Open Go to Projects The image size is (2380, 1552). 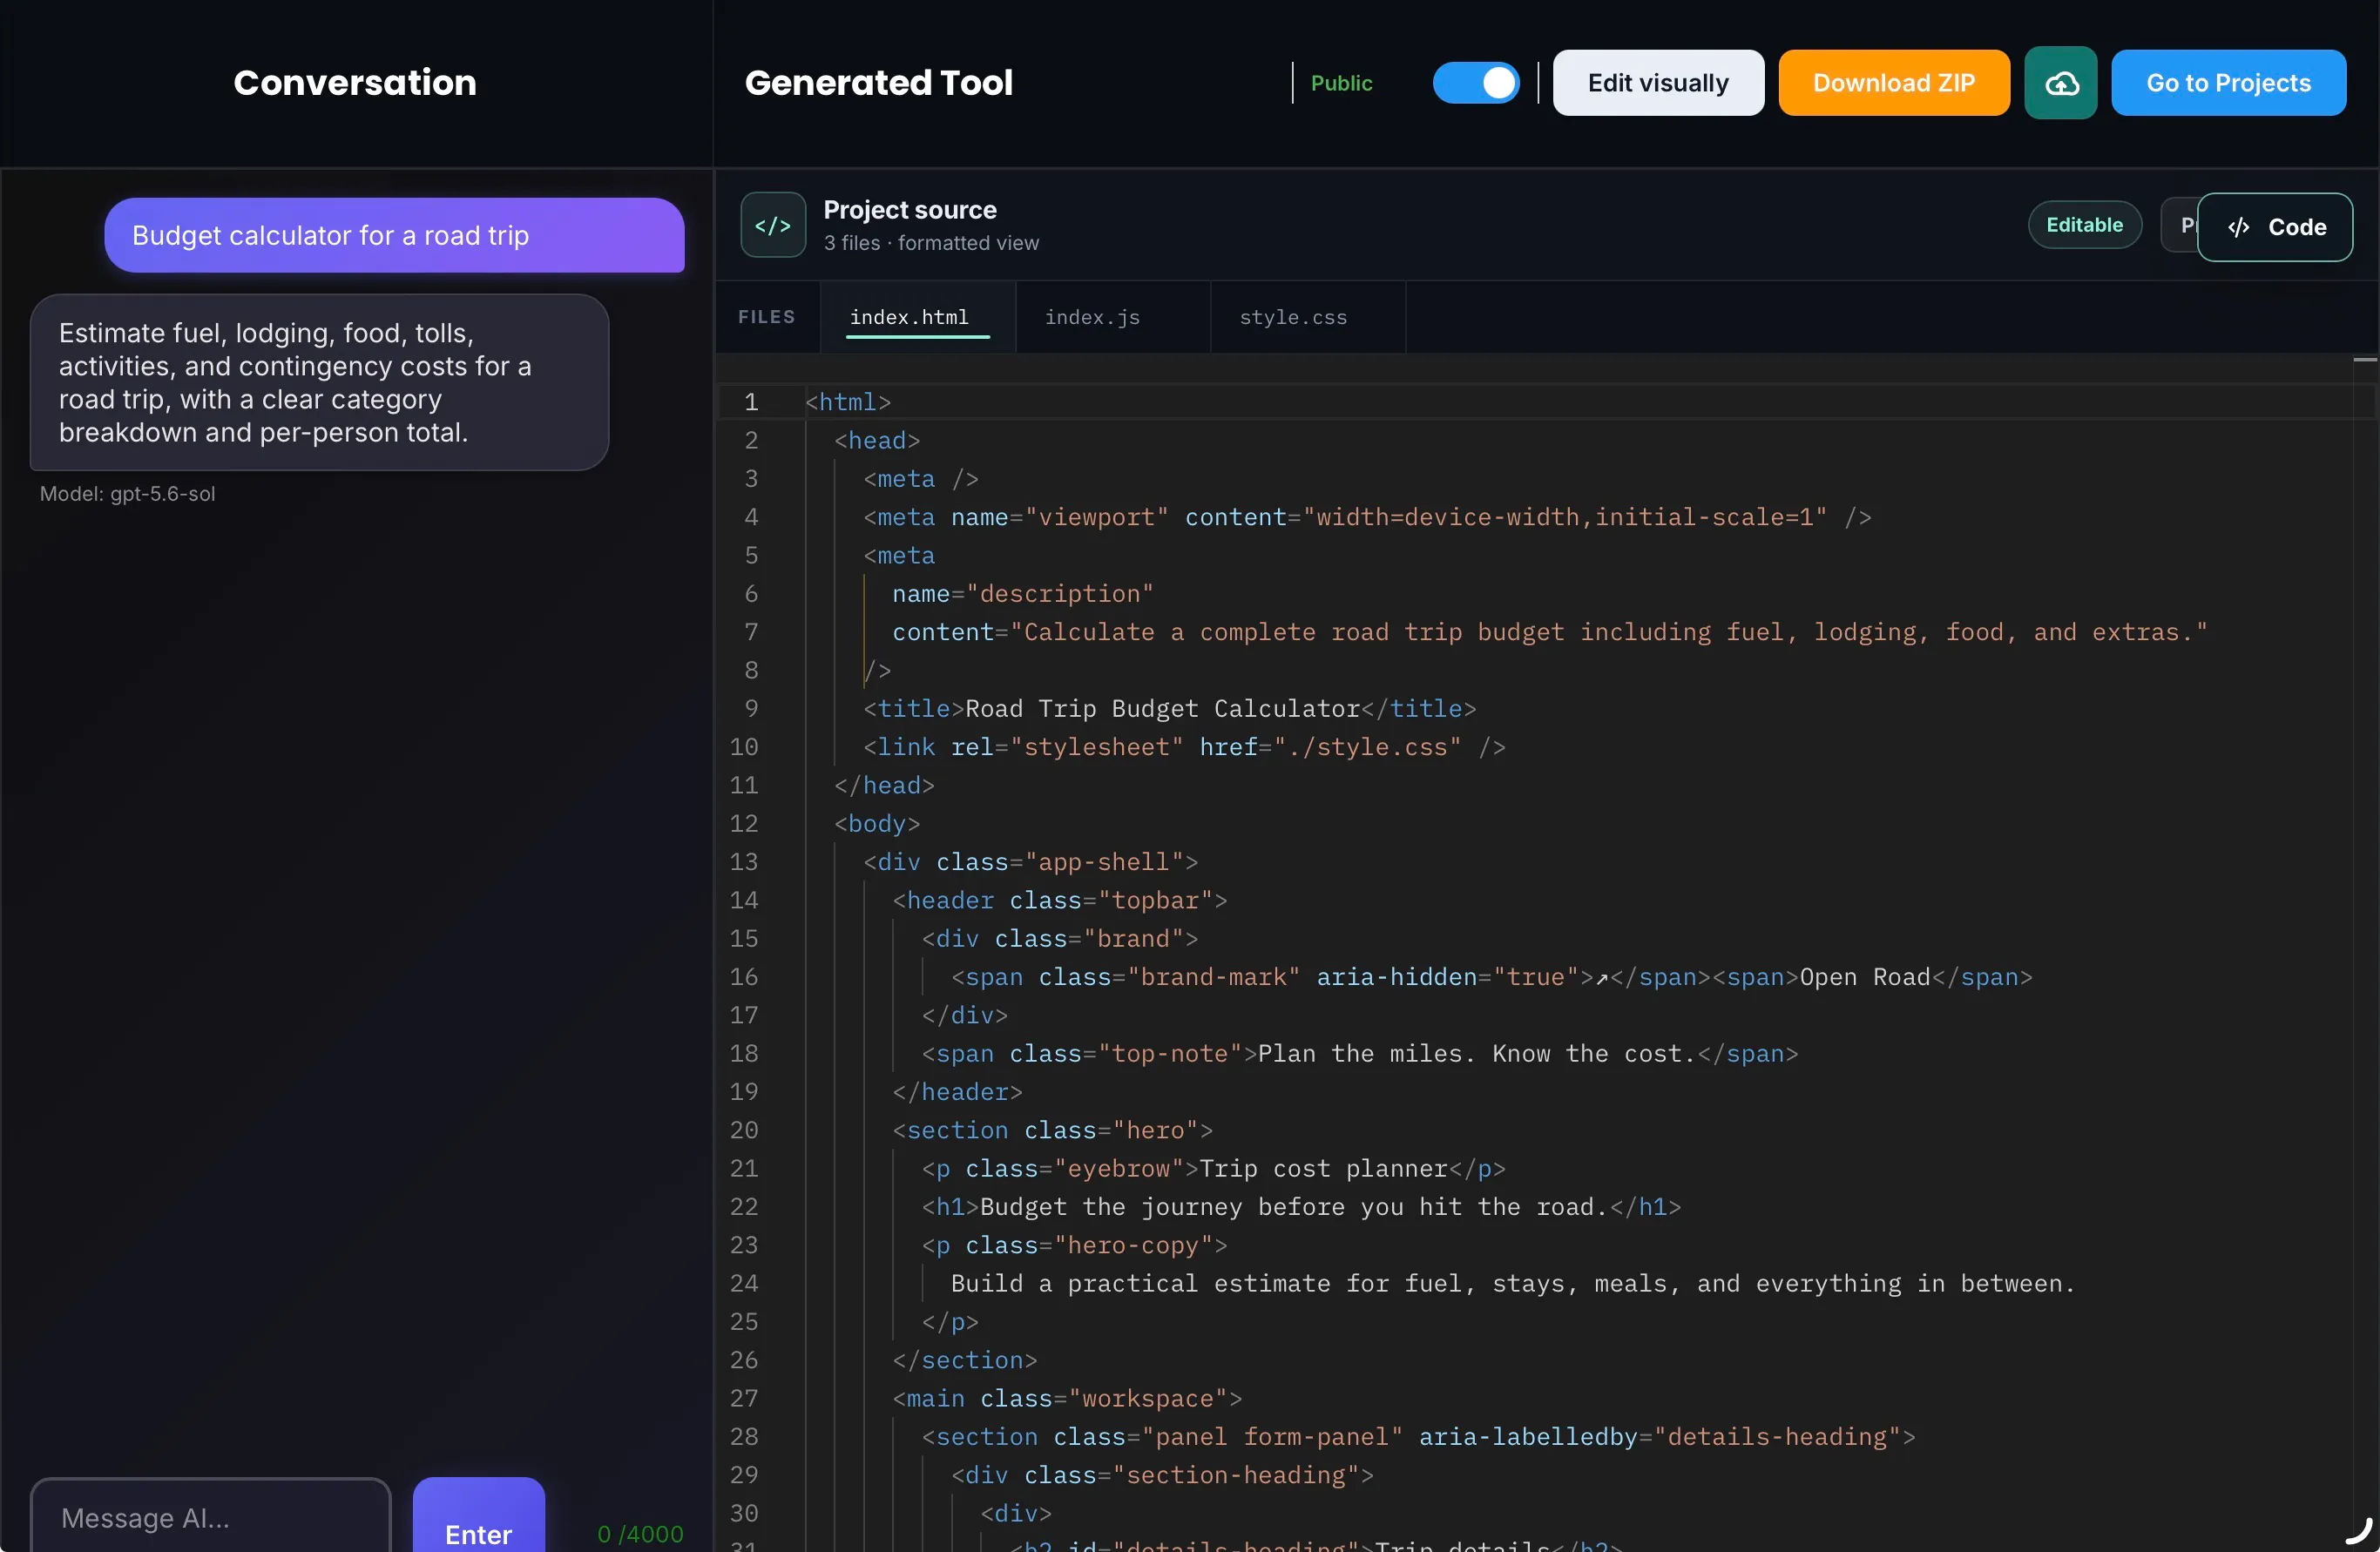click(x=2229, y=83)
